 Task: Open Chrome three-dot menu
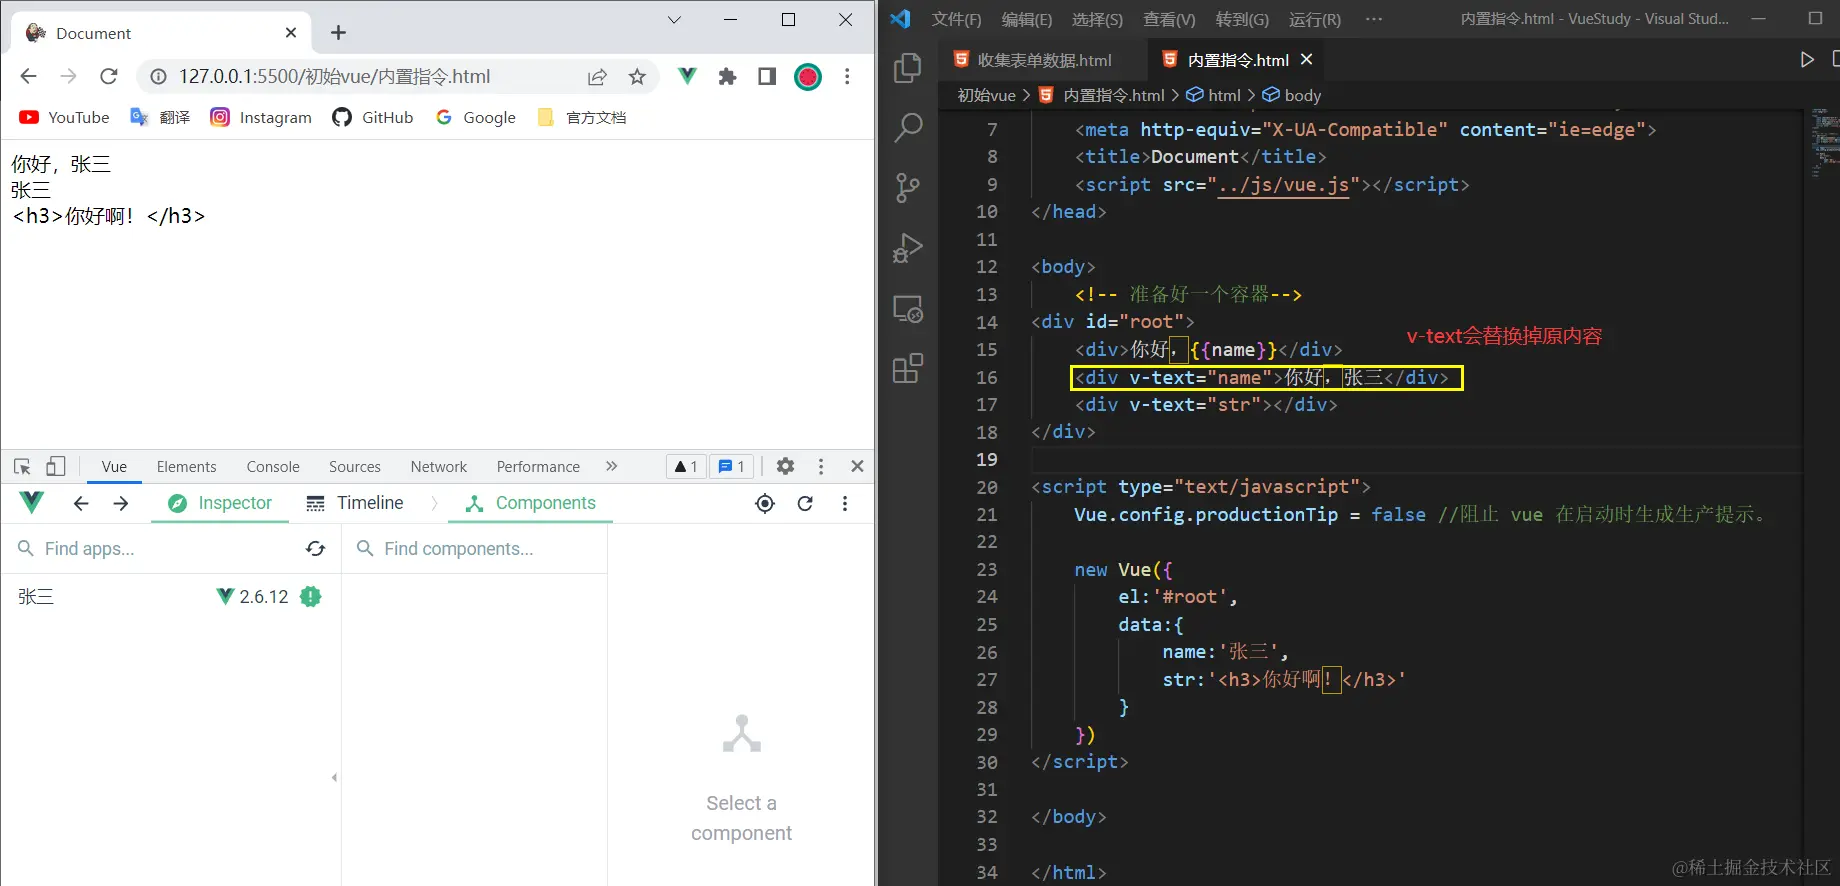[x=847, y=77]
